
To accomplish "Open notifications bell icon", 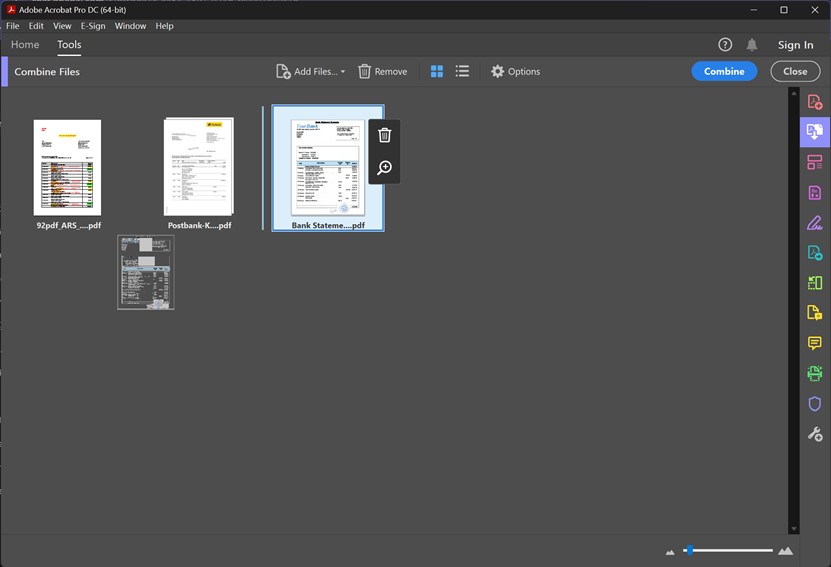I will [x=752, y=45].
